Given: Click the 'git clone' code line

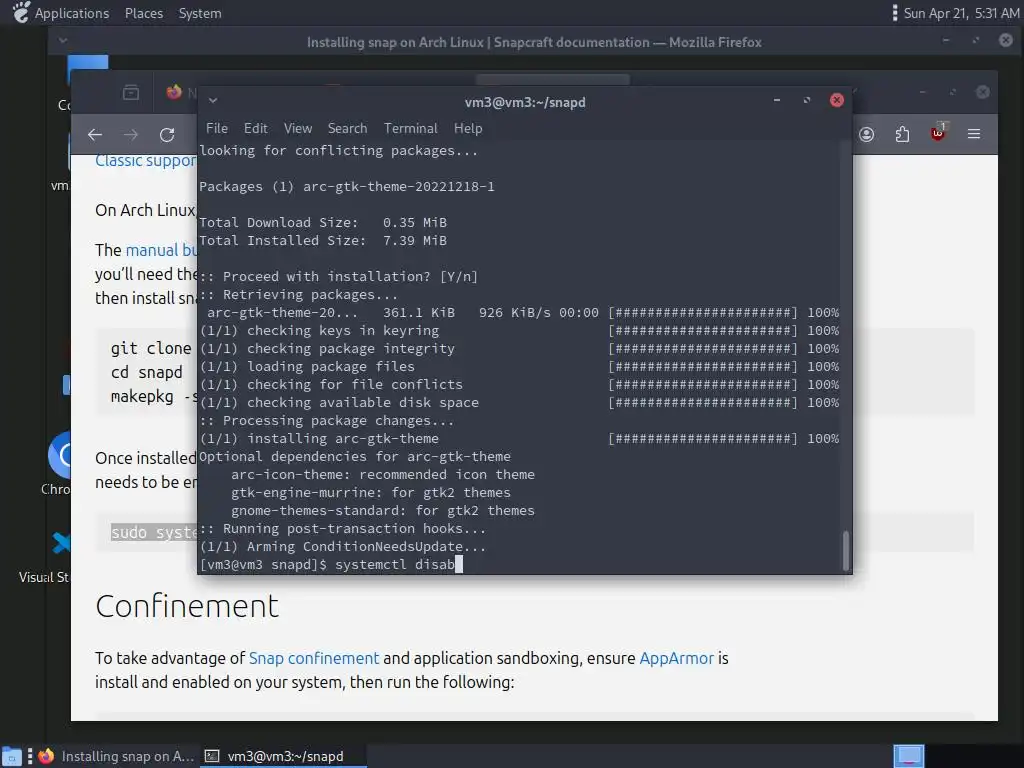Looking at the screenshot, I should click(151, 348).
